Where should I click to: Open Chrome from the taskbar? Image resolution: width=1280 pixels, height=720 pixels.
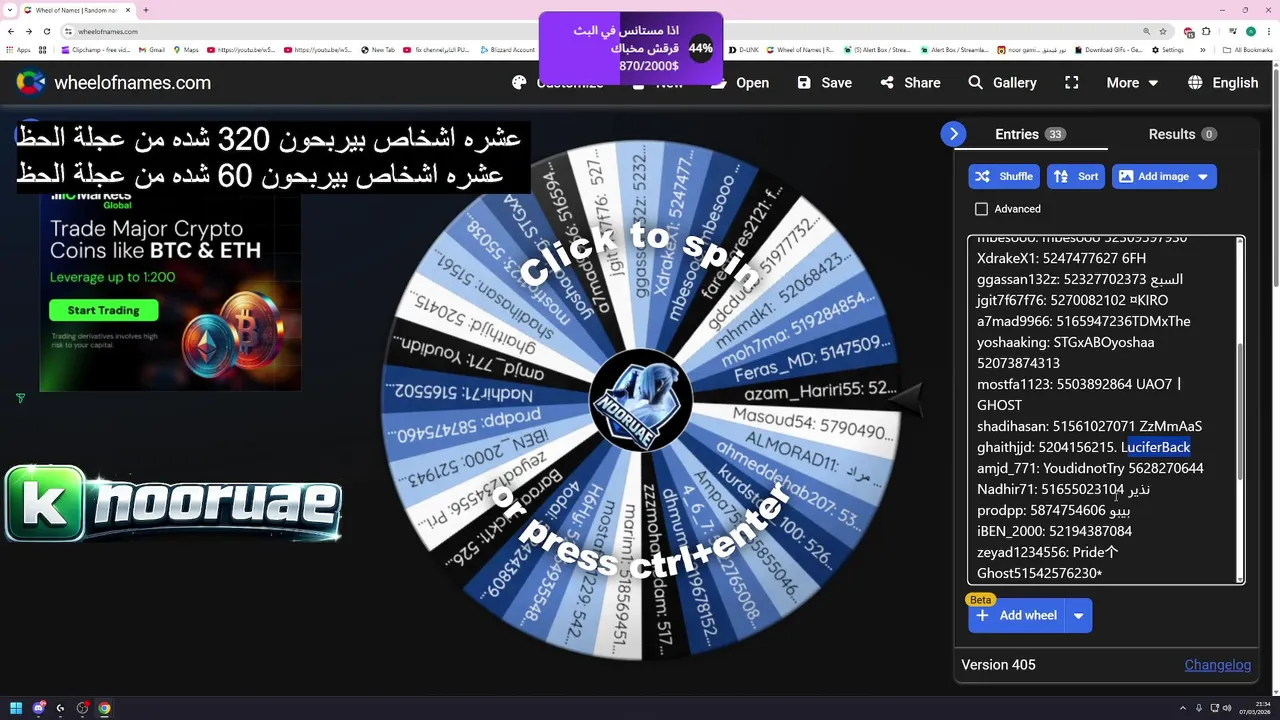(104, 708)
